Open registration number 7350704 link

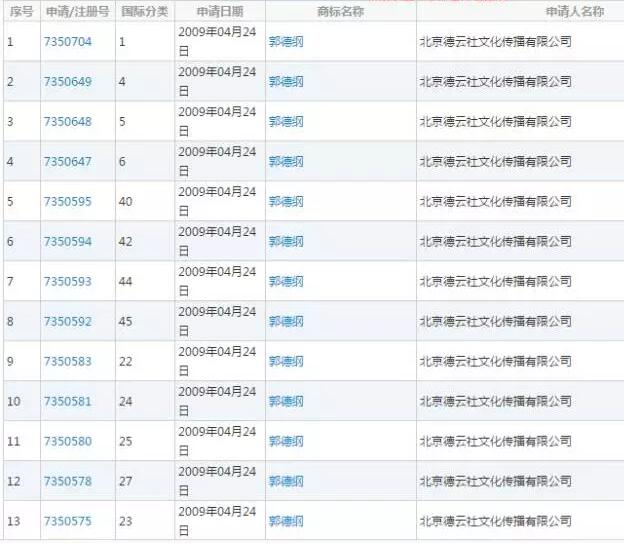67,42
